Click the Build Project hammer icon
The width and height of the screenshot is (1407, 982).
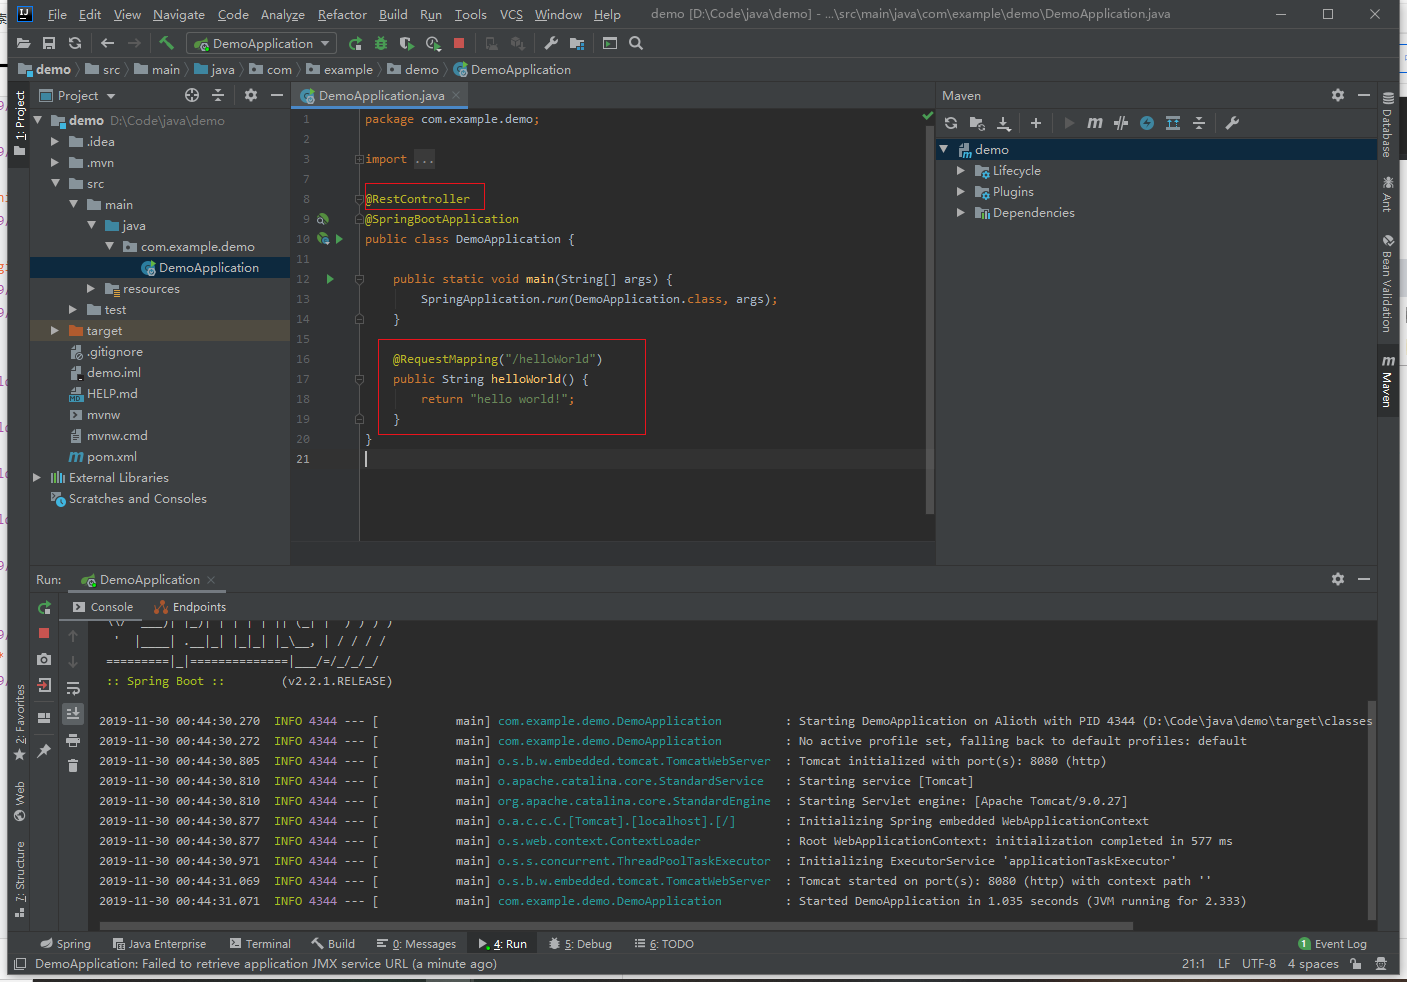coord(166,43)
